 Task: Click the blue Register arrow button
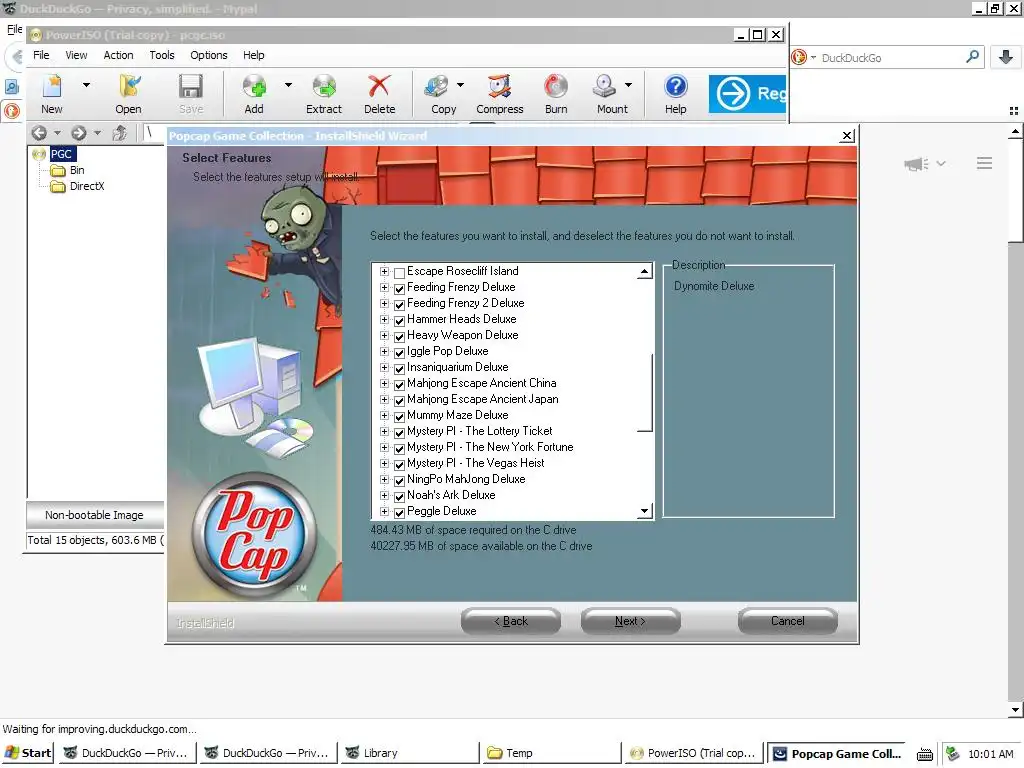click(748, 94)
